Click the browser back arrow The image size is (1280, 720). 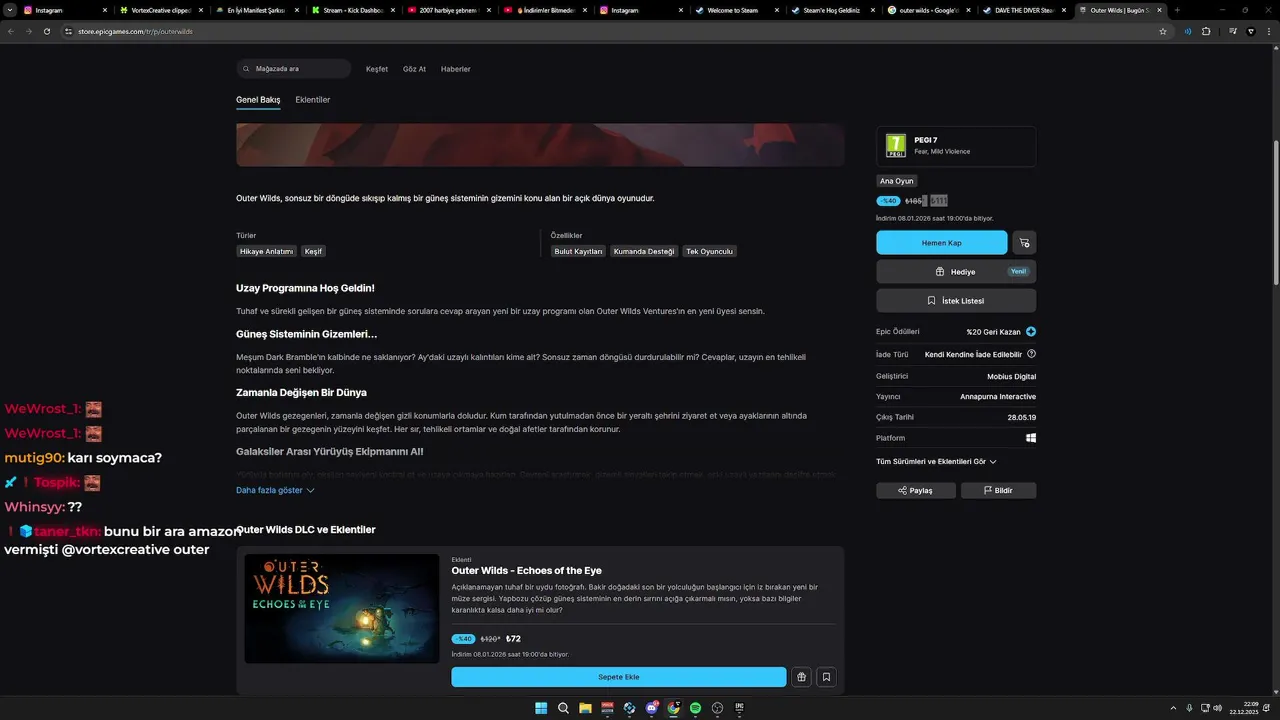[11, 31]
